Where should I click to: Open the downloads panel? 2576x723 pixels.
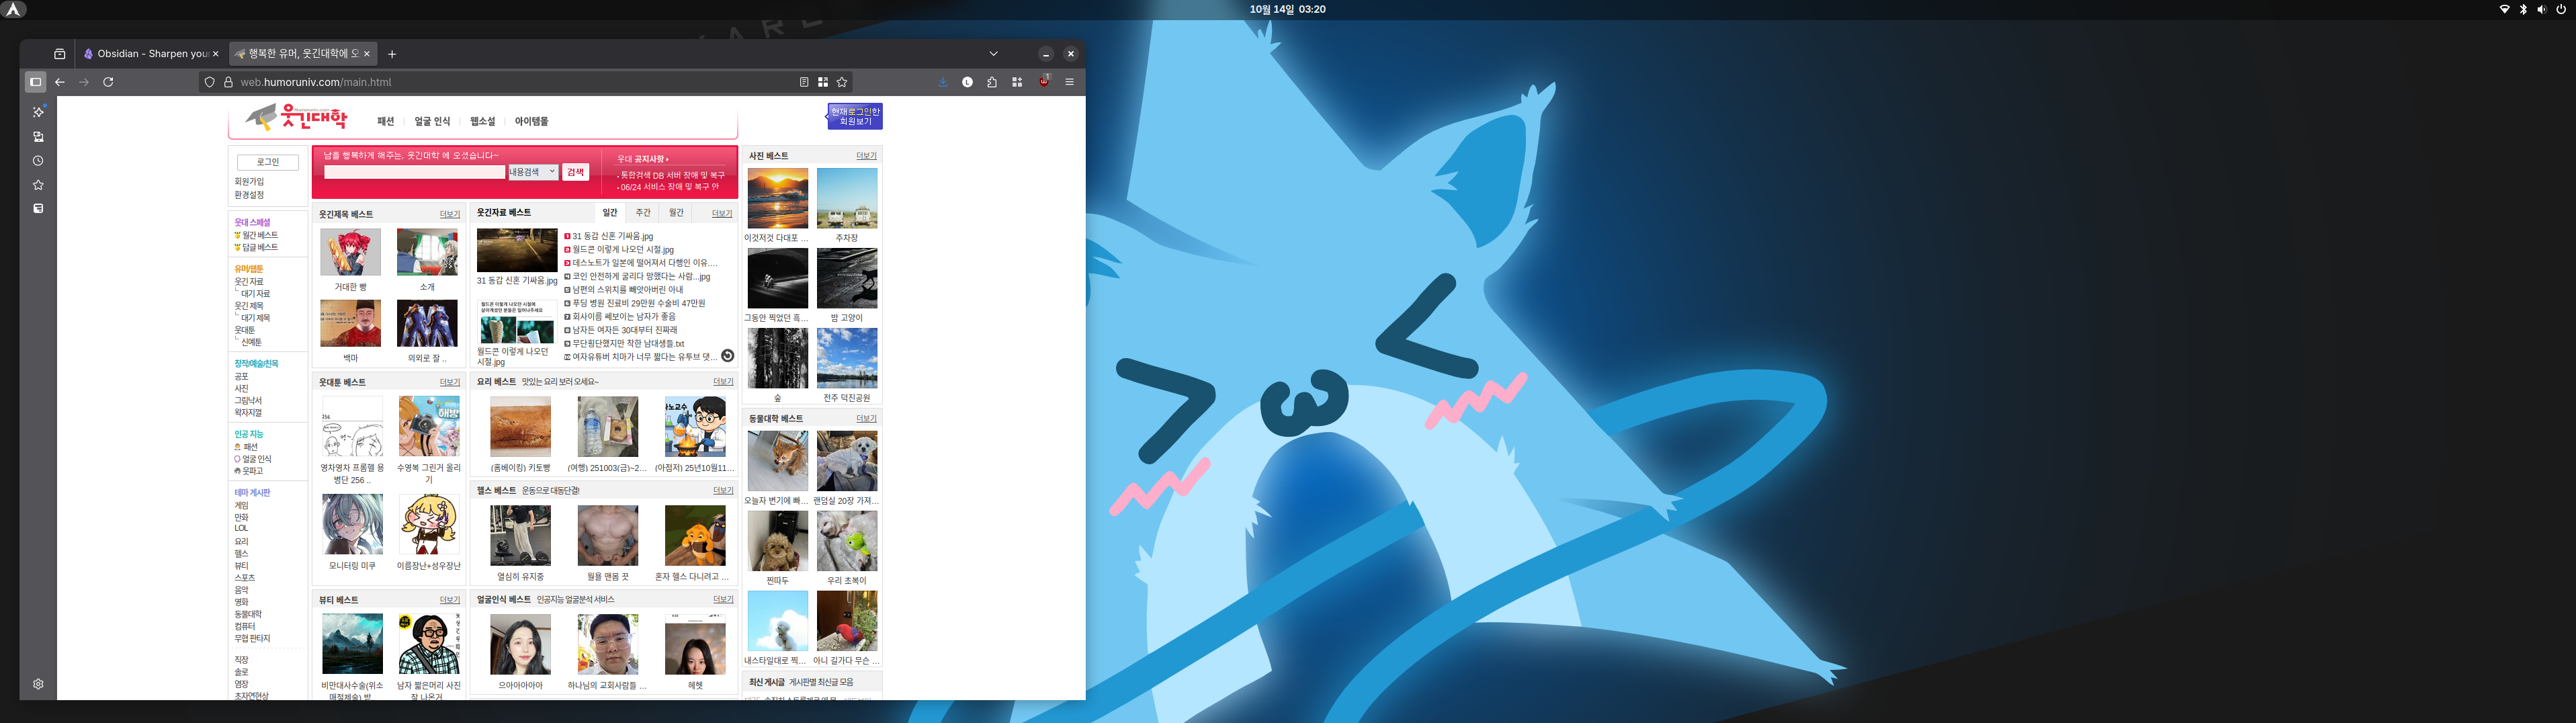pyautogui.click(x=943, y=82)
